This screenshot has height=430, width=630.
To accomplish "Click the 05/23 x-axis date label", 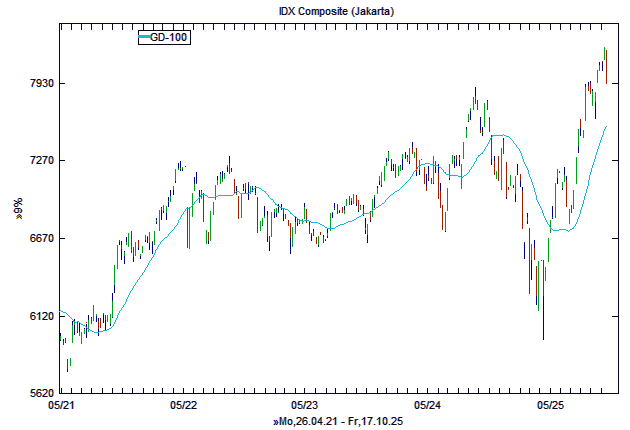I will (x=305, y=406).
